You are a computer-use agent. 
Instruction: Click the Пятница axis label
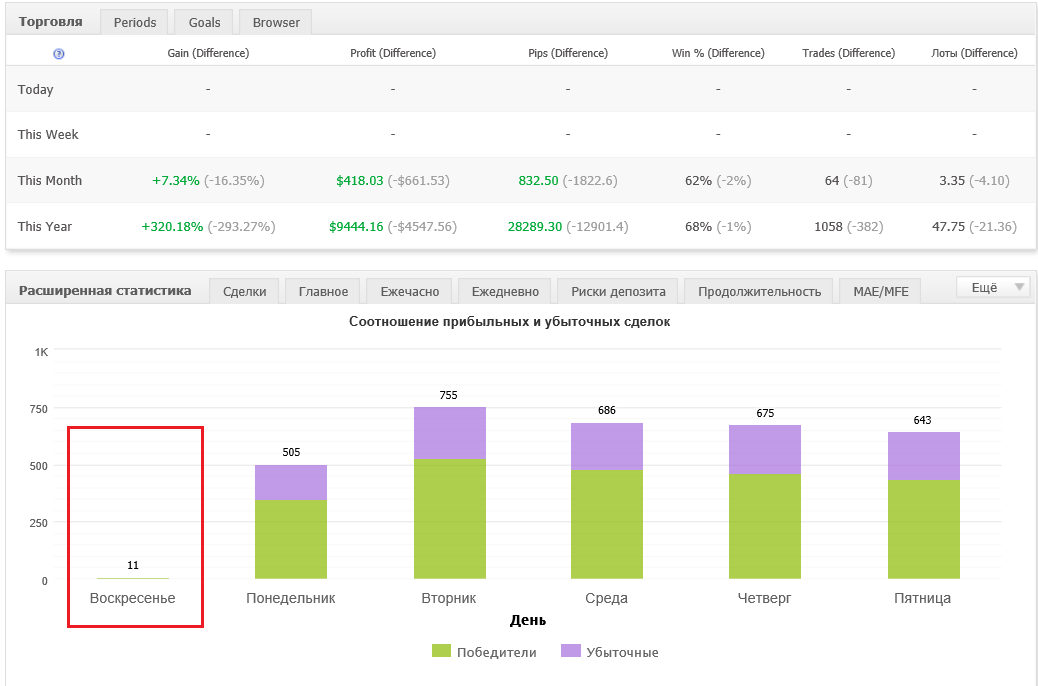(922, 598)
